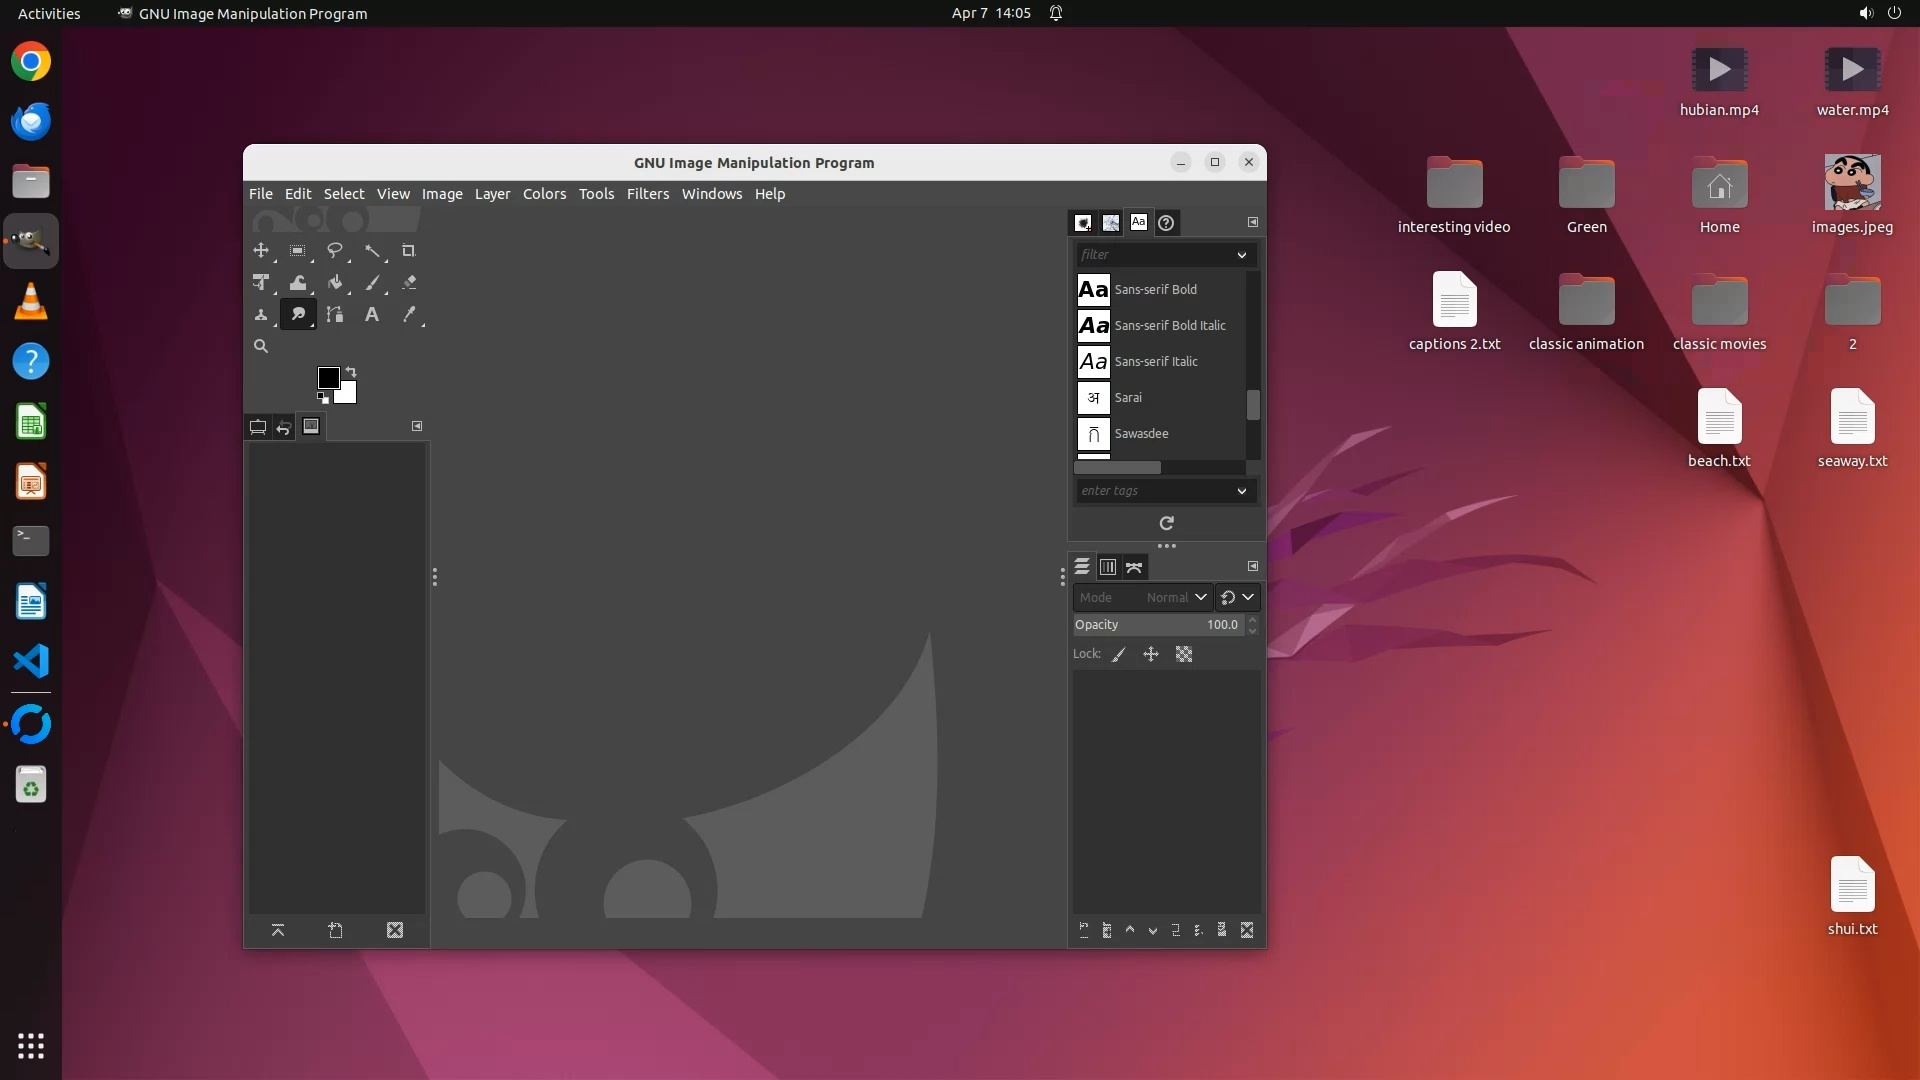Image resolution: width=1920 pixels, height=1080 pixels.
Task: Open the Filters menu
Action: click(647, 194)
